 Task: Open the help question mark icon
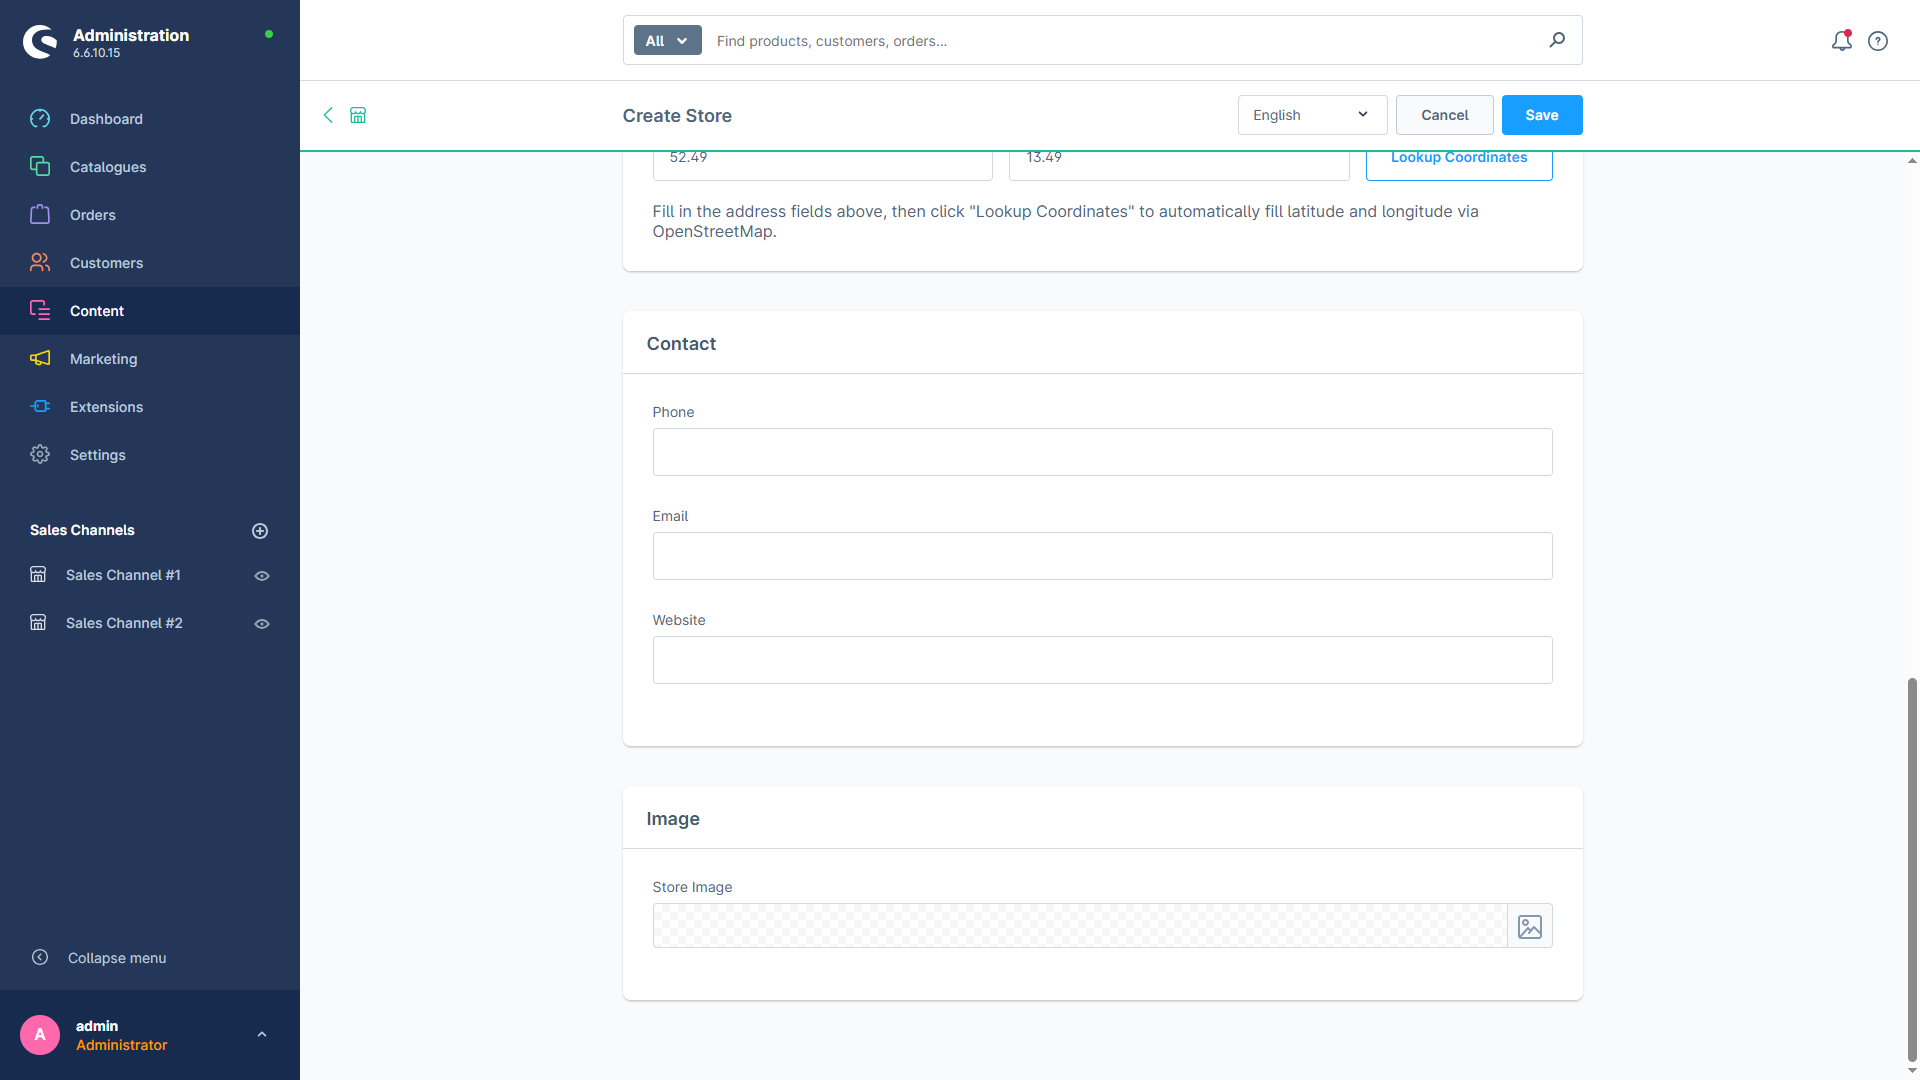pos(1878,41)
